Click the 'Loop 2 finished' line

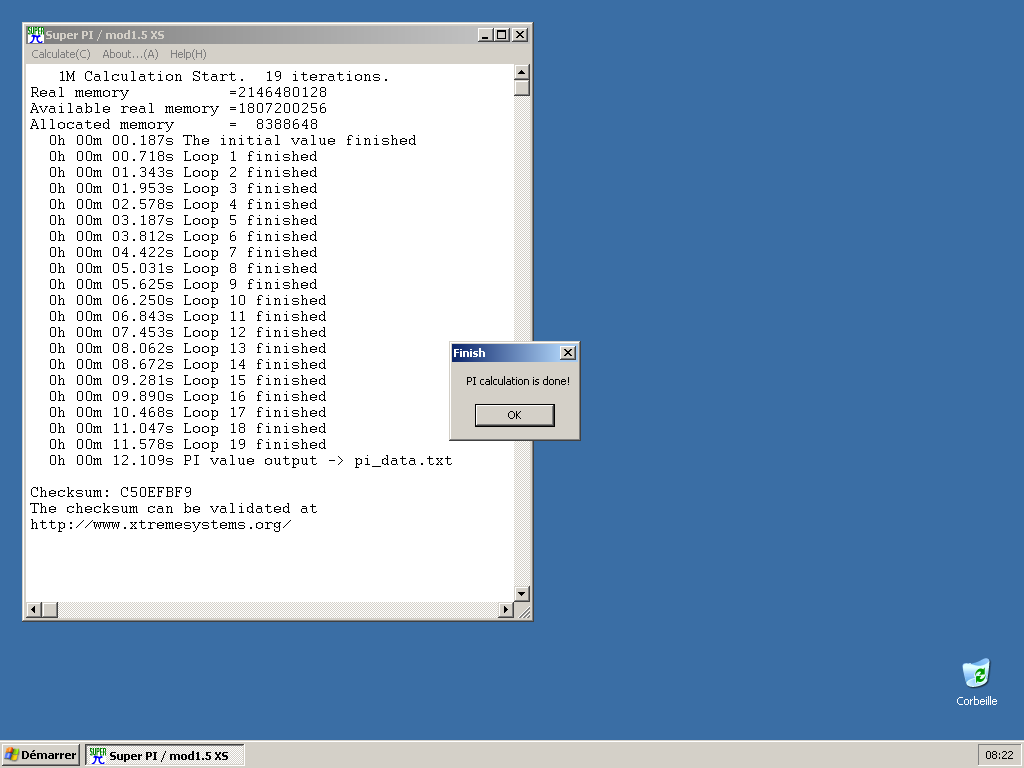click(183, 172)
